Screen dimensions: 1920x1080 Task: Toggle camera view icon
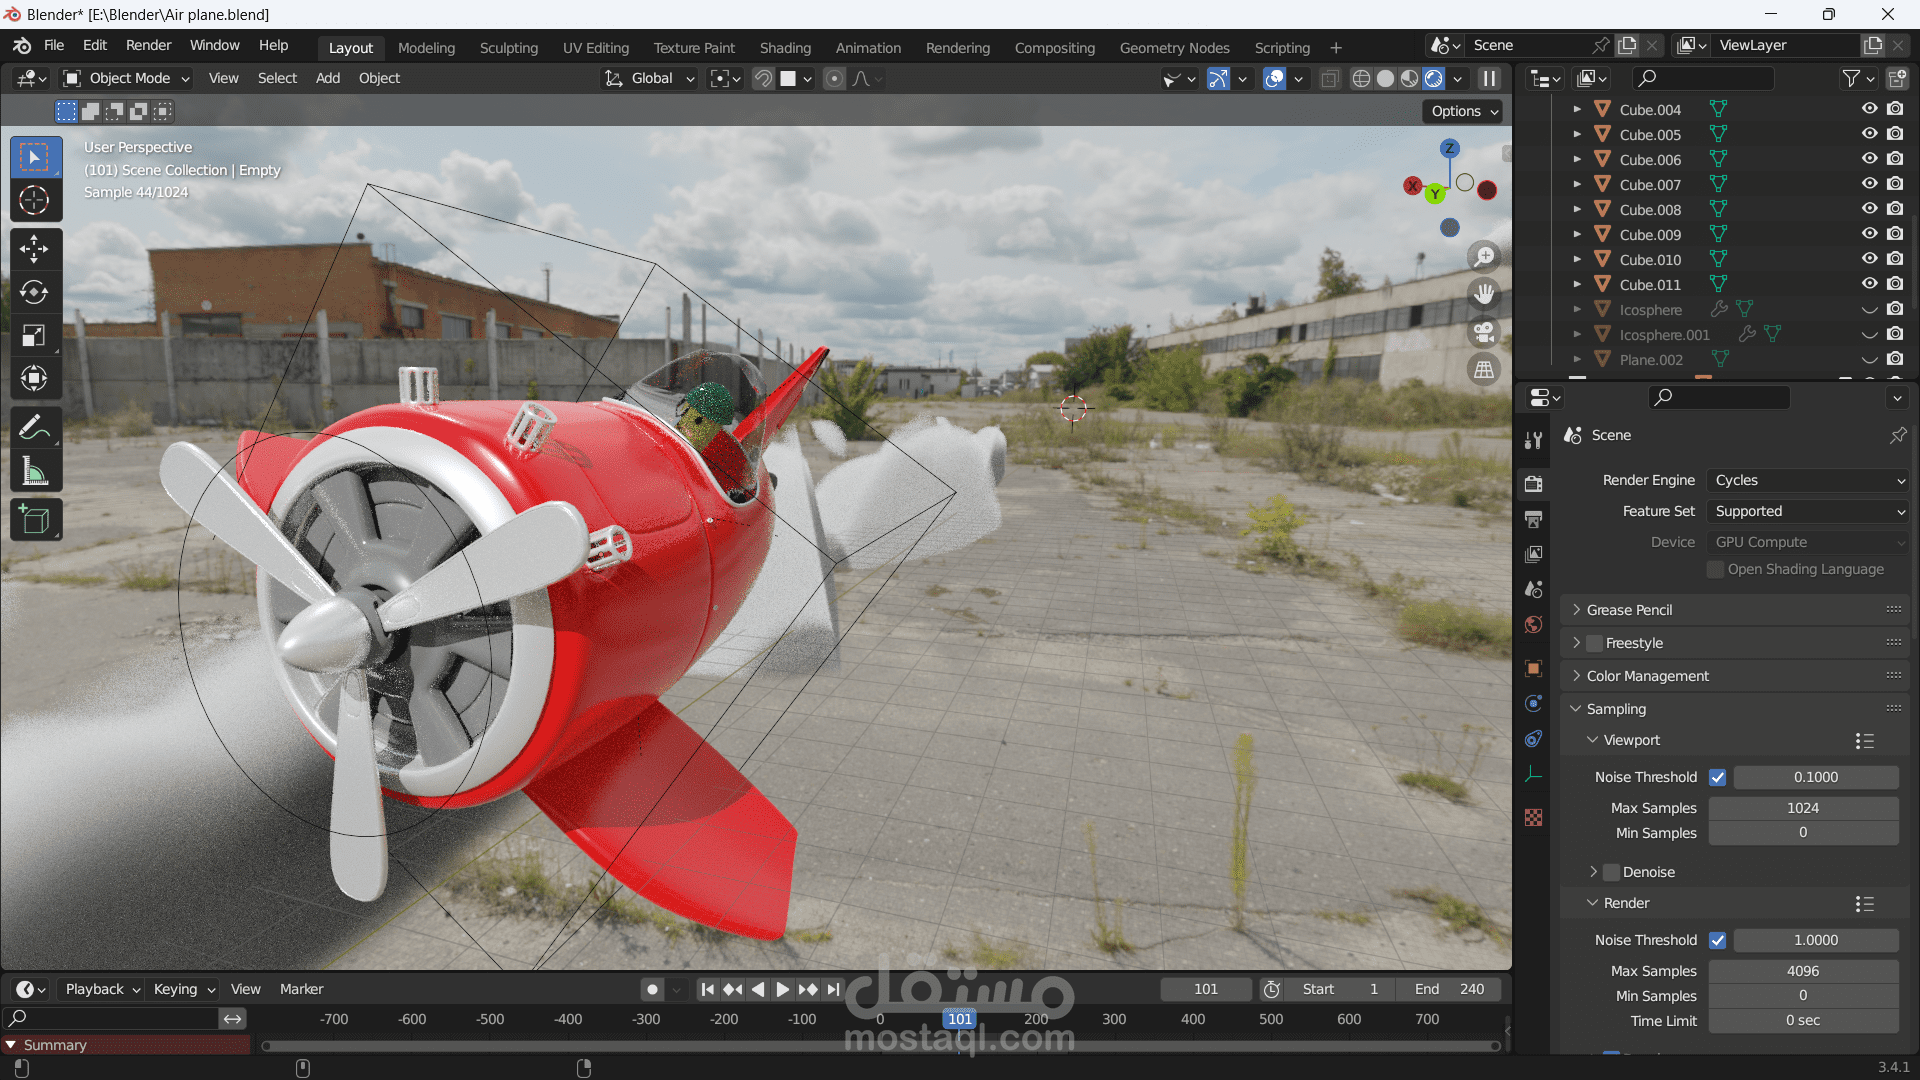pyautogui.click(x=1485, y=332)
